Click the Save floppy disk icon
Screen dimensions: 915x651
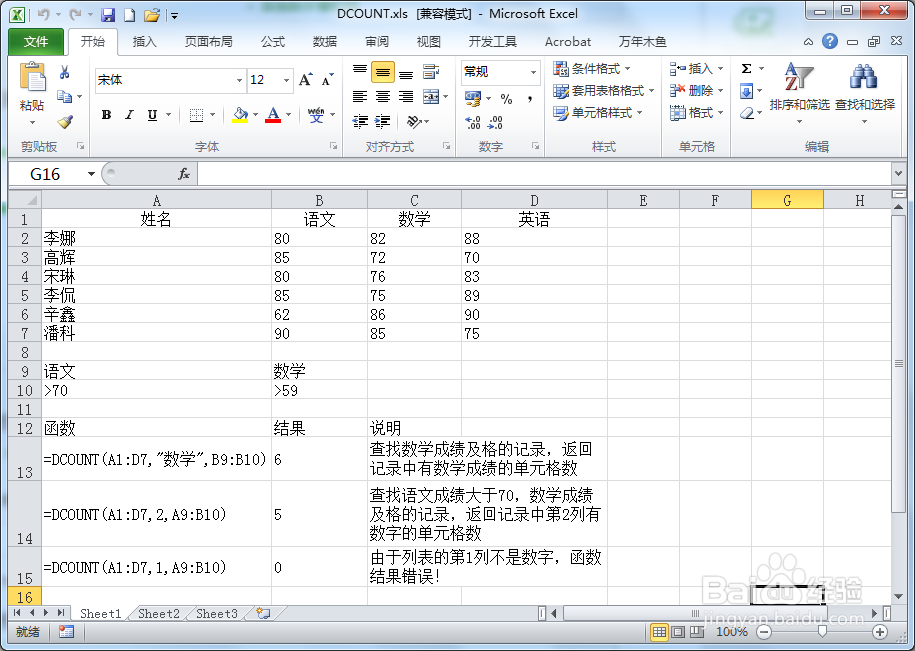pyautogui.click(x=108, y=15)
